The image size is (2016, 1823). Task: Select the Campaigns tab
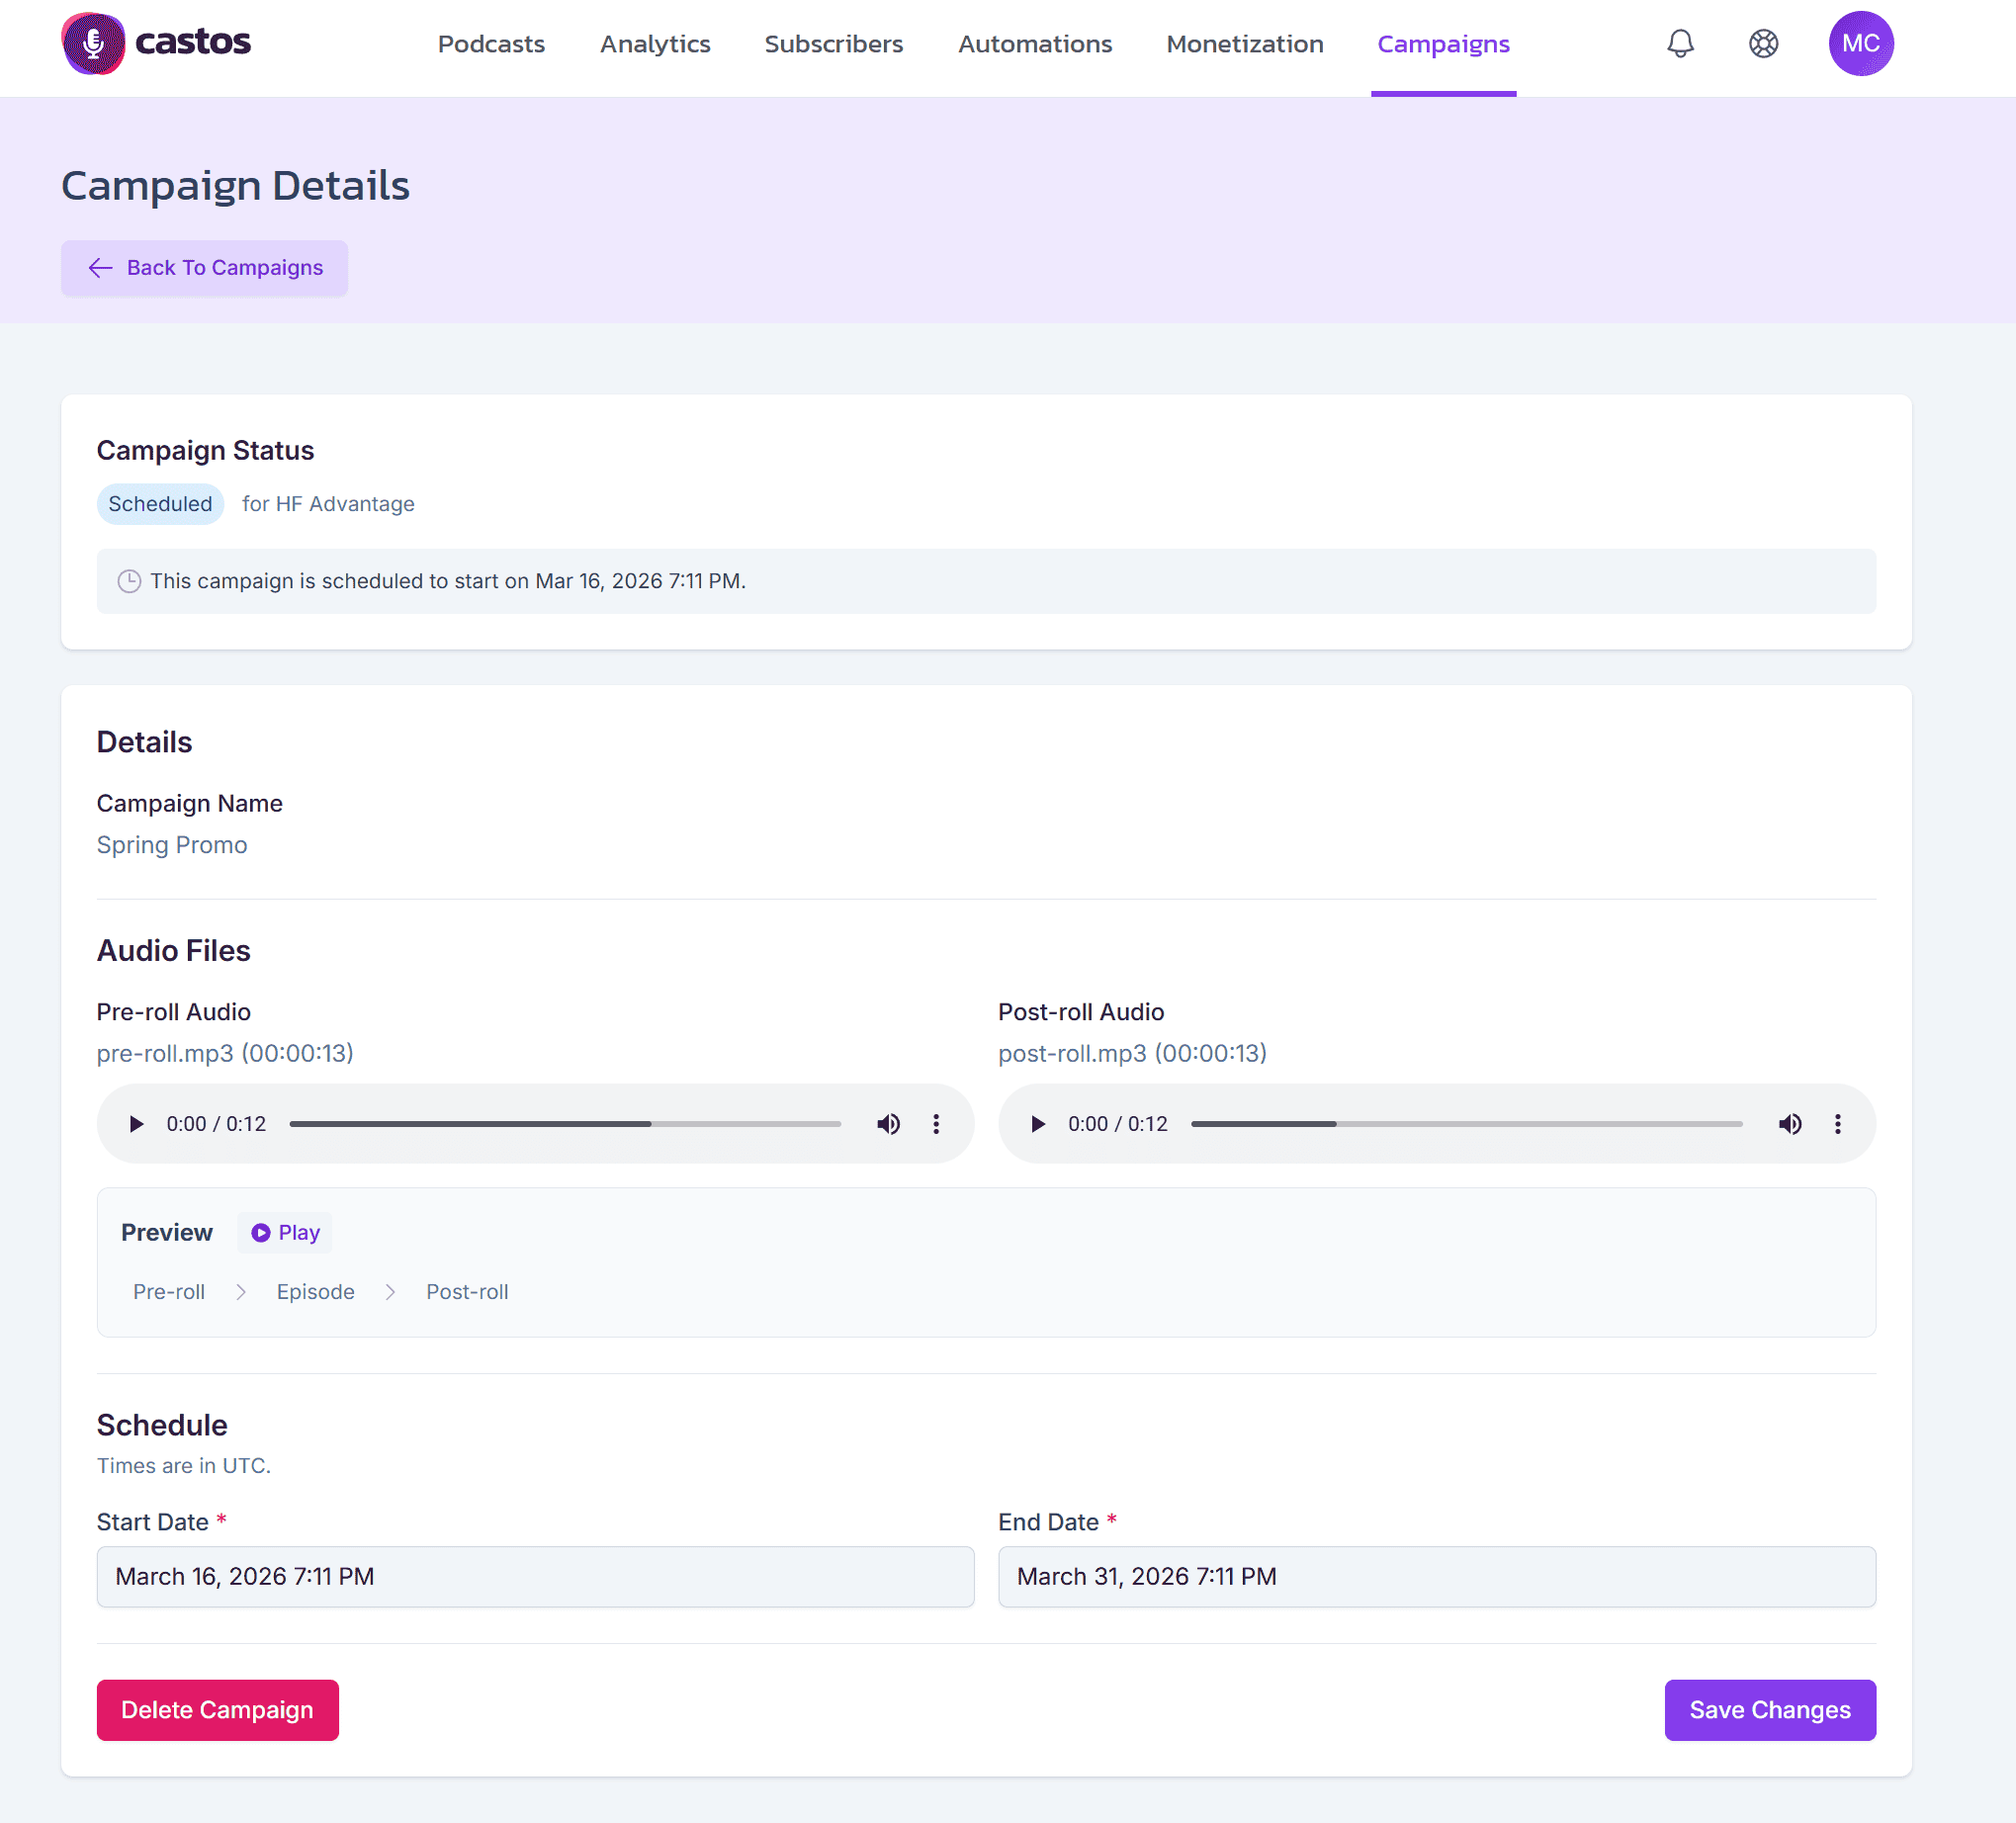click(x=1443, y=44)
